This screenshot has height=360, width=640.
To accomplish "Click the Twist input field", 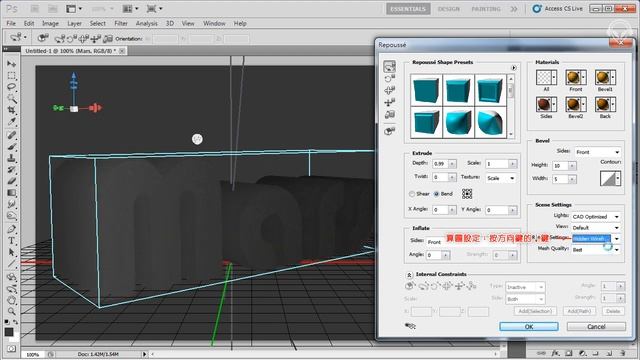I will pos(440,177).
